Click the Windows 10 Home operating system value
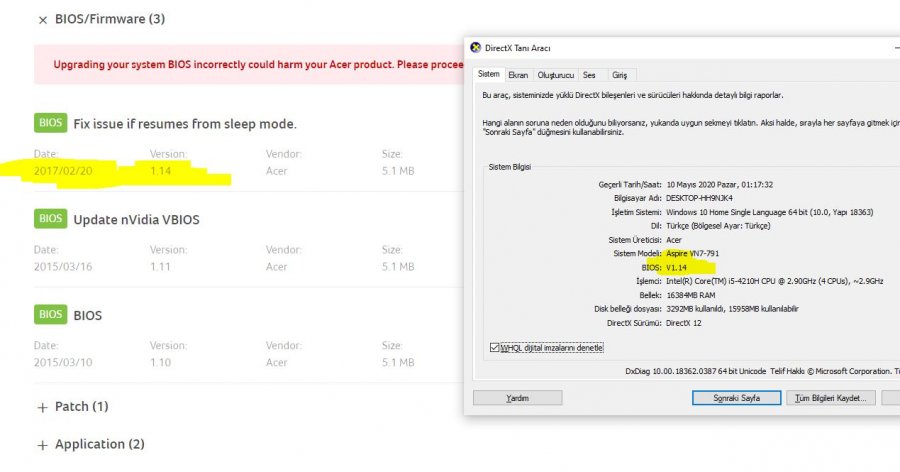900x472 pixels. point(770,212)
